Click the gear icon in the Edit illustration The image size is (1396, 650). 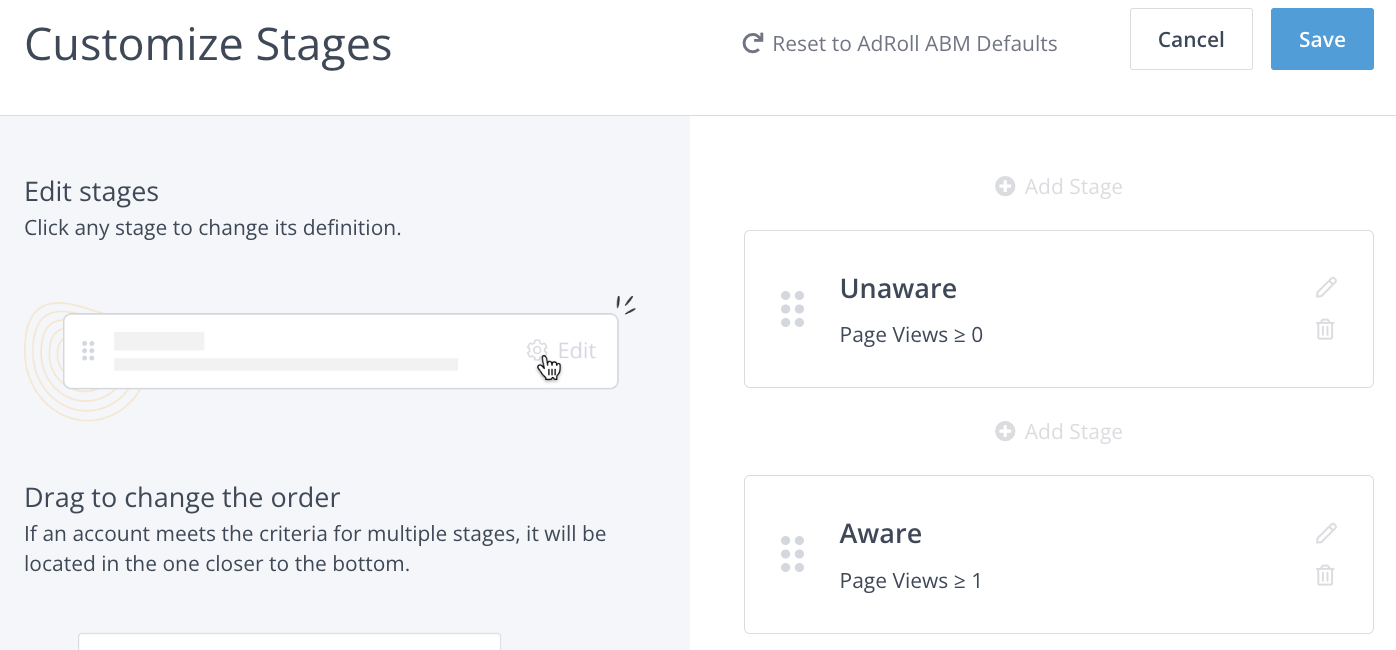point(536,350)
